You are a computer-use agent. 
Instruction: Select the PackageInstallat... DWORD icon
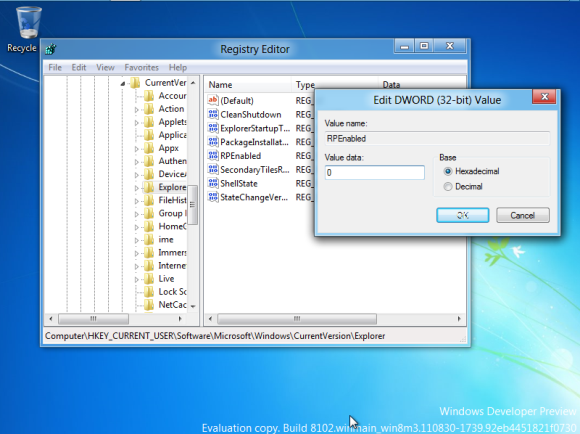pyautogui.click(x=213, y=142)
